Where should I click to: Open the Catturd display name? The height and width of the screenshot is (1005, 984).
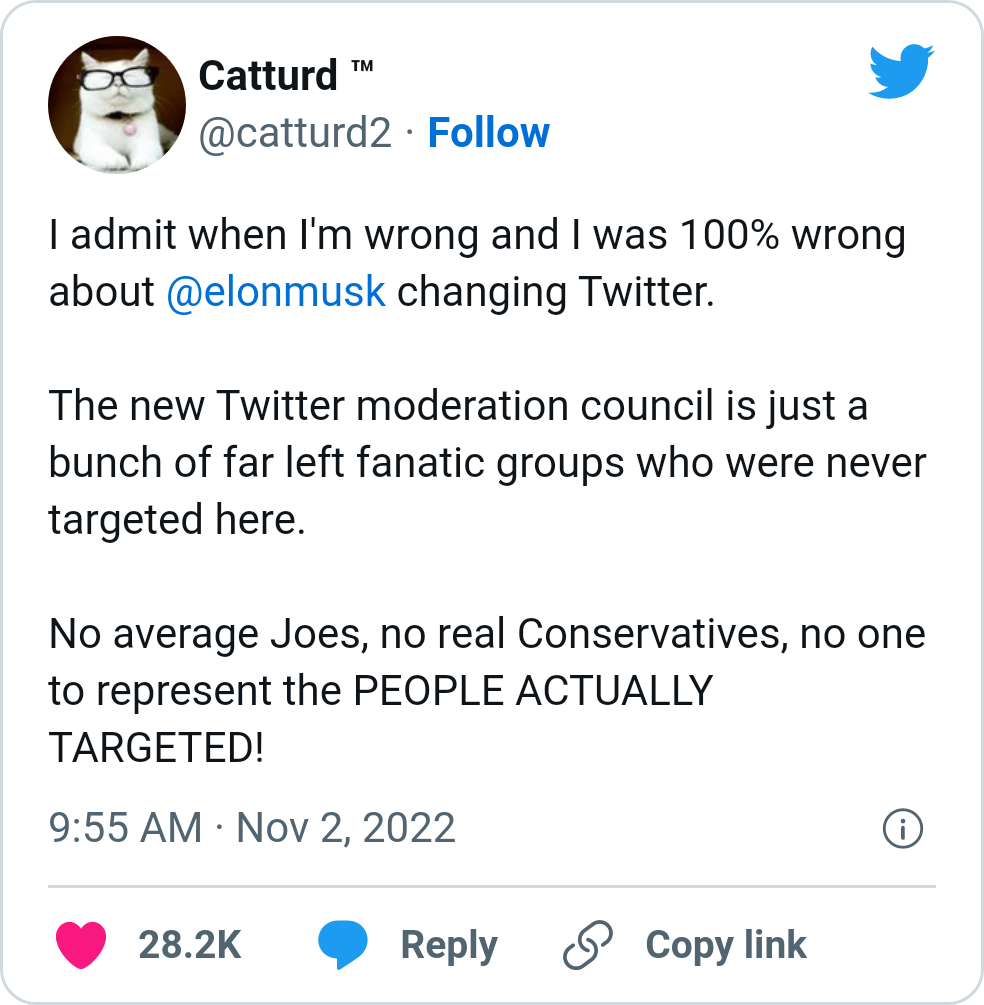(x=268, y=75)
